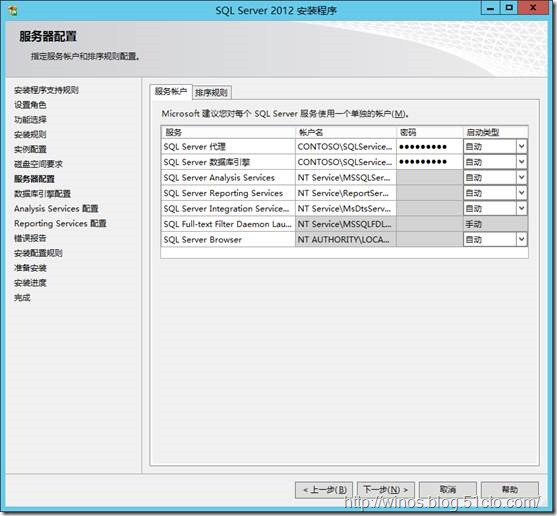This screenshot has height=516, width=557.
Task: Select SQL Server Integration Service row
Action: [x=228, y=208]
